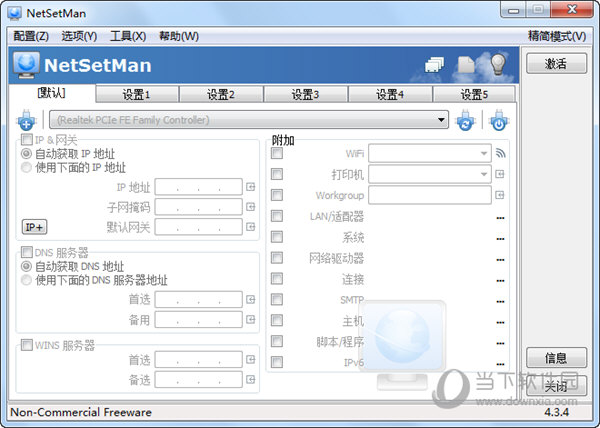The width and height of the screenshot is (600, 428).
Task: Tick the IPv6 checkbox
Action: tap(277, 362)
